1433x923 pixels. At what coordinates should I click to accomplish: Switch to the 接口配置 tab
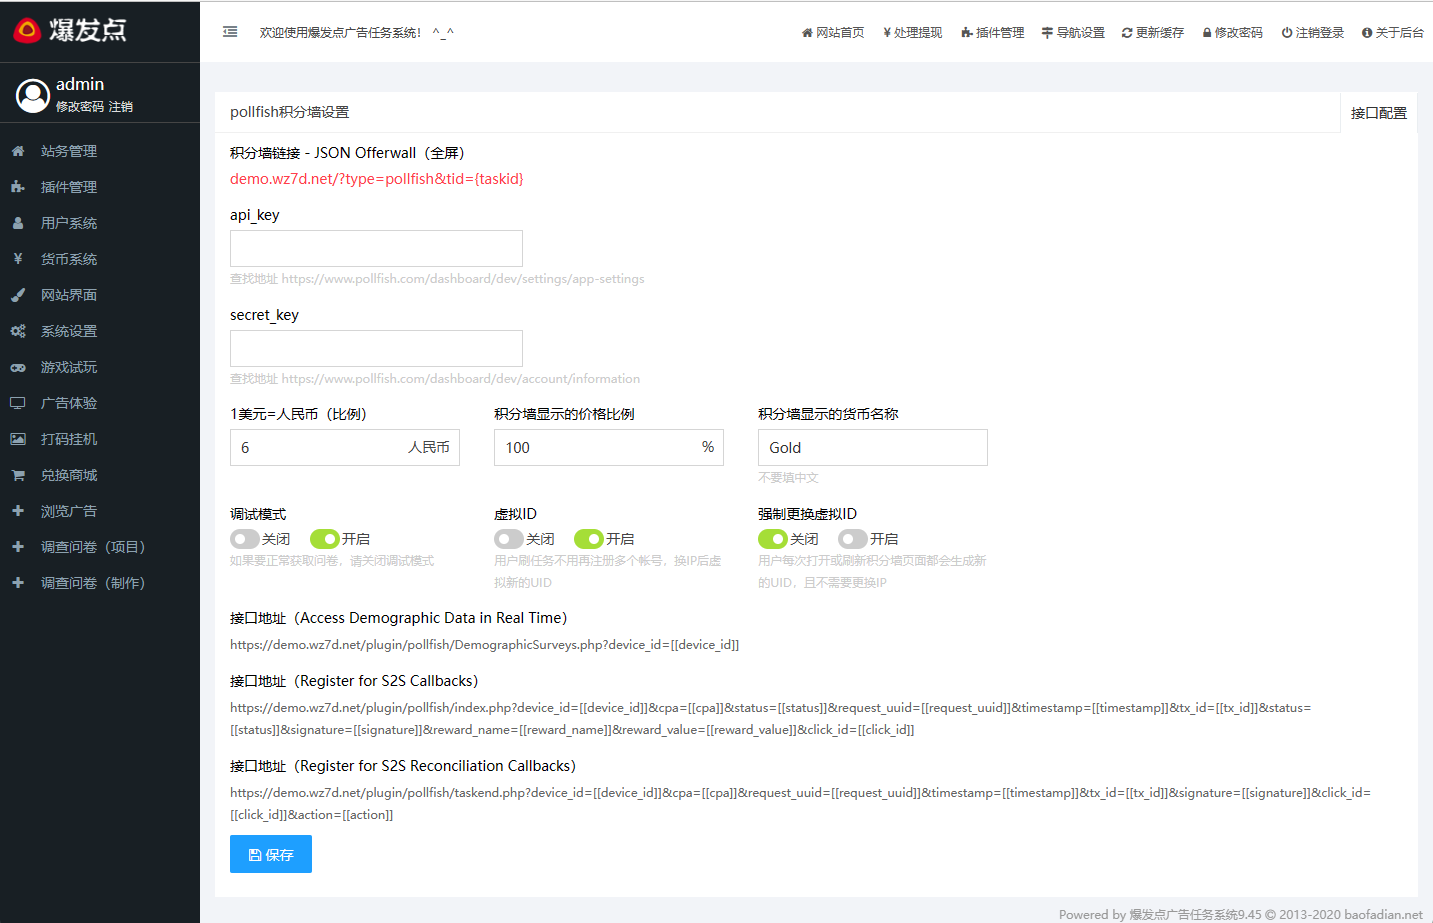(1379, 113)
